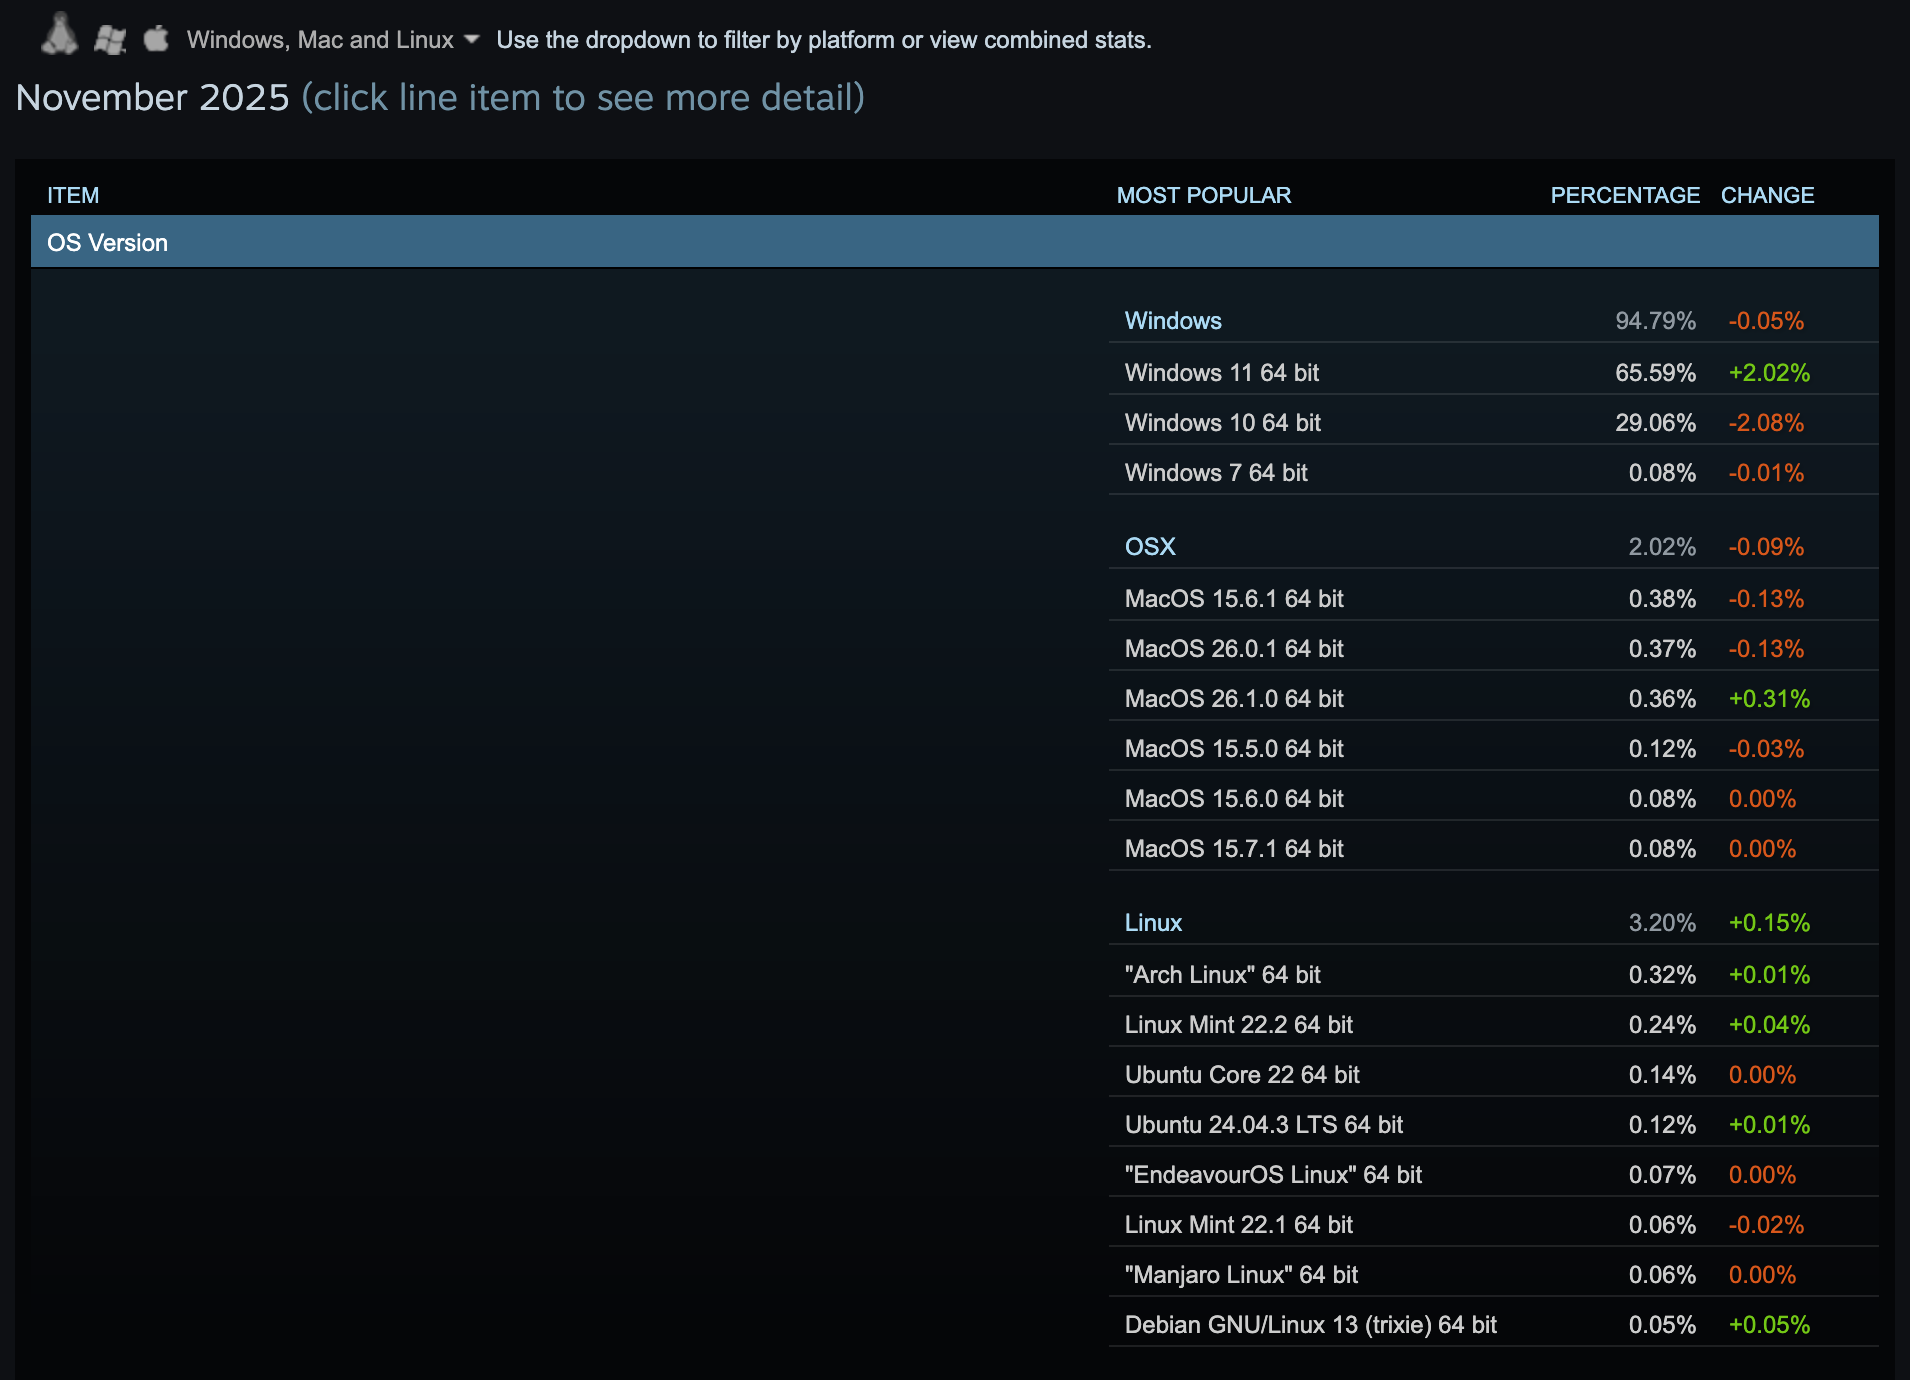Open the Windows, Mac and Linux dropdown

(x=333, y=40)
